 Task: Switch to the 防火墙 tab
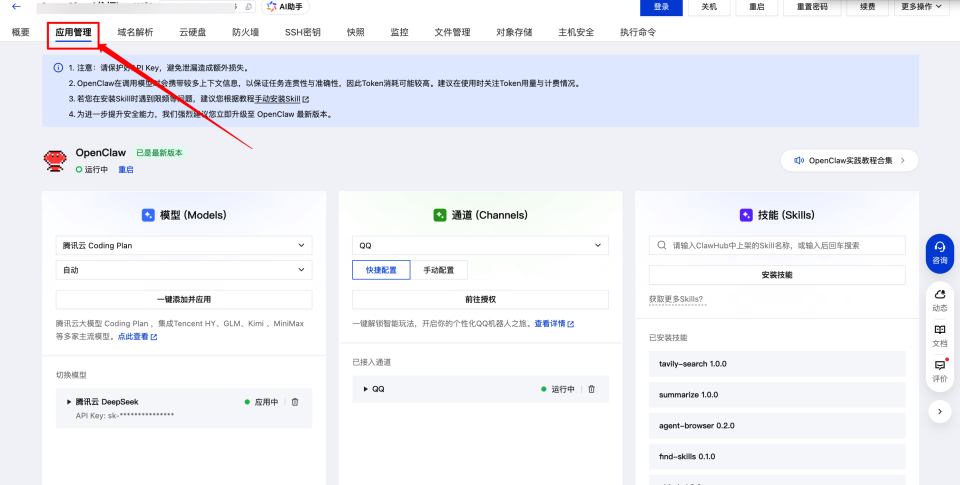246,32
